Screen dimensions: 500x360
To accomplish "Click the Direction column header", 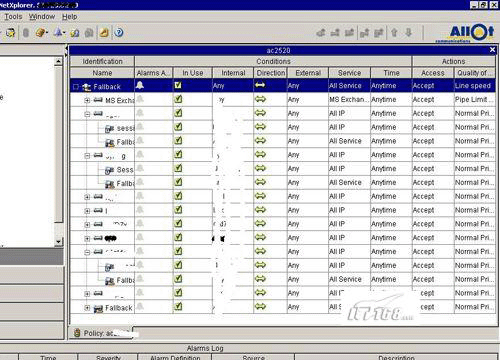I will [270, 73].
